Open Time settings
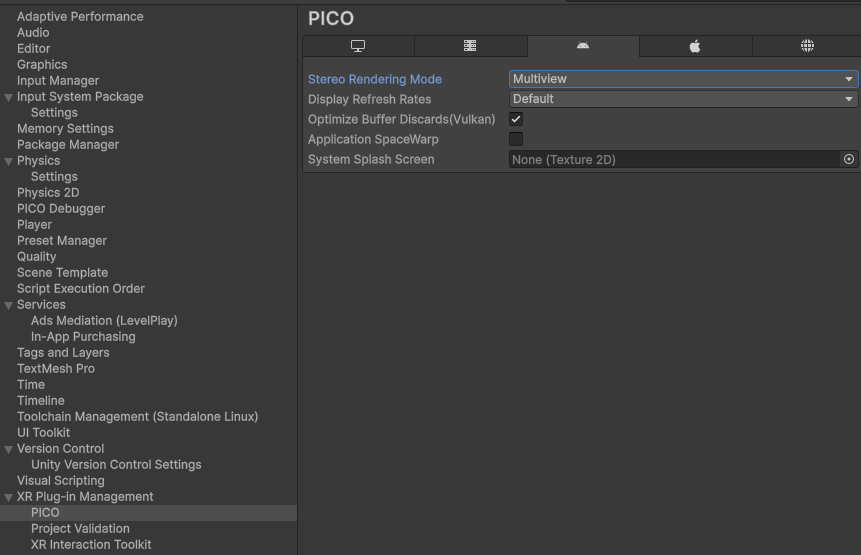This screenshot has width=861, height=555. pyautogui.click(x=31, y=384)
